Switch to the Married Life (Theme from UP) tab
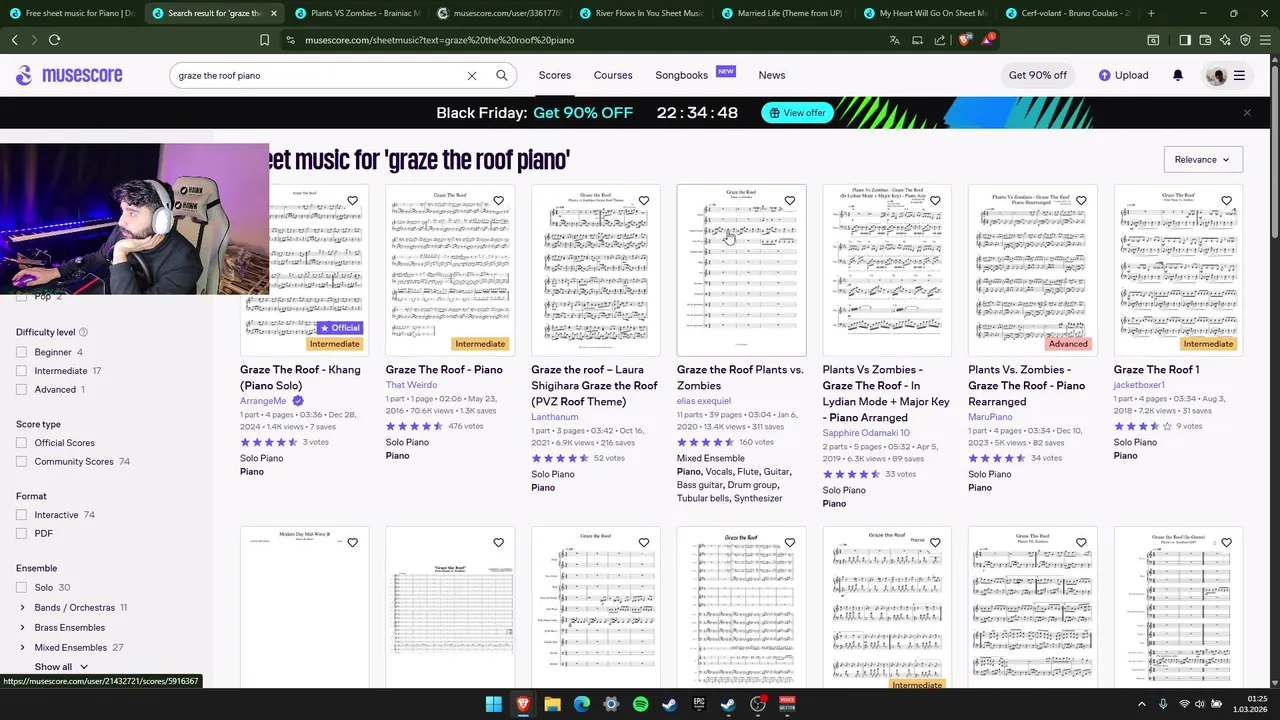 pyautogui.click(x=782, y=13)
